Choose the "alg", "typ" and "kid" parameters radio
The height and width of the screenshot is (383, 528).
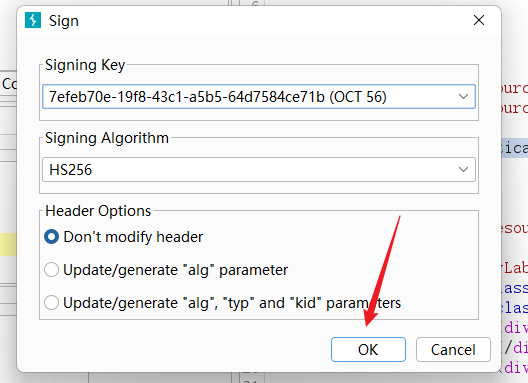coord(52,302)
